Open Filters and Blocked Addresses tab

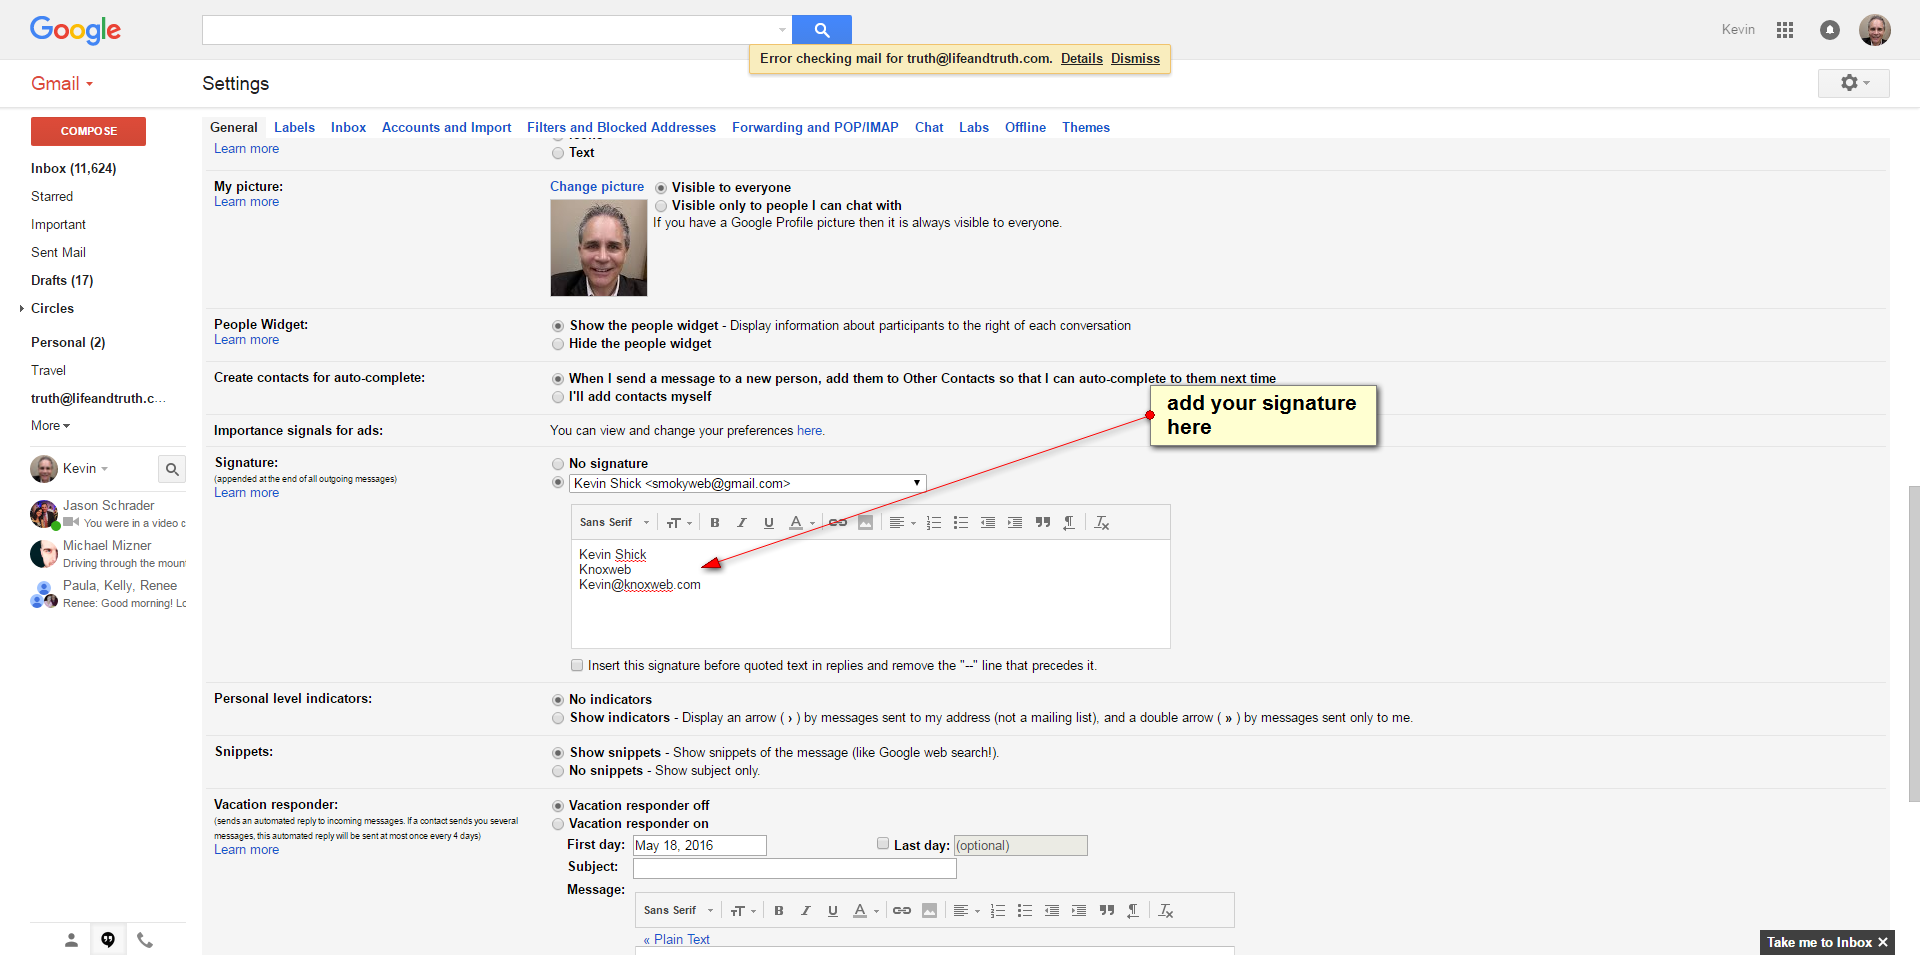pos(621,127)
